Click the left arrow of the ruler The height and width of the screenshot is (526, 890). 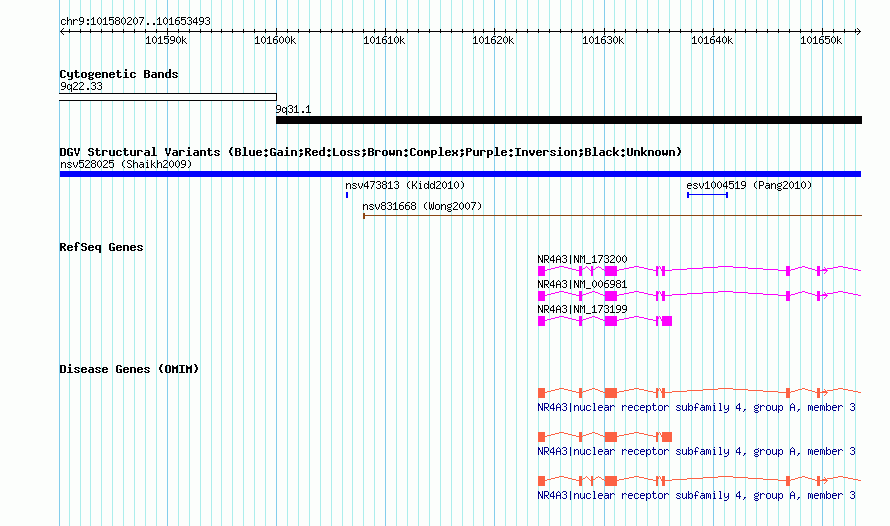tap(62, 32)
